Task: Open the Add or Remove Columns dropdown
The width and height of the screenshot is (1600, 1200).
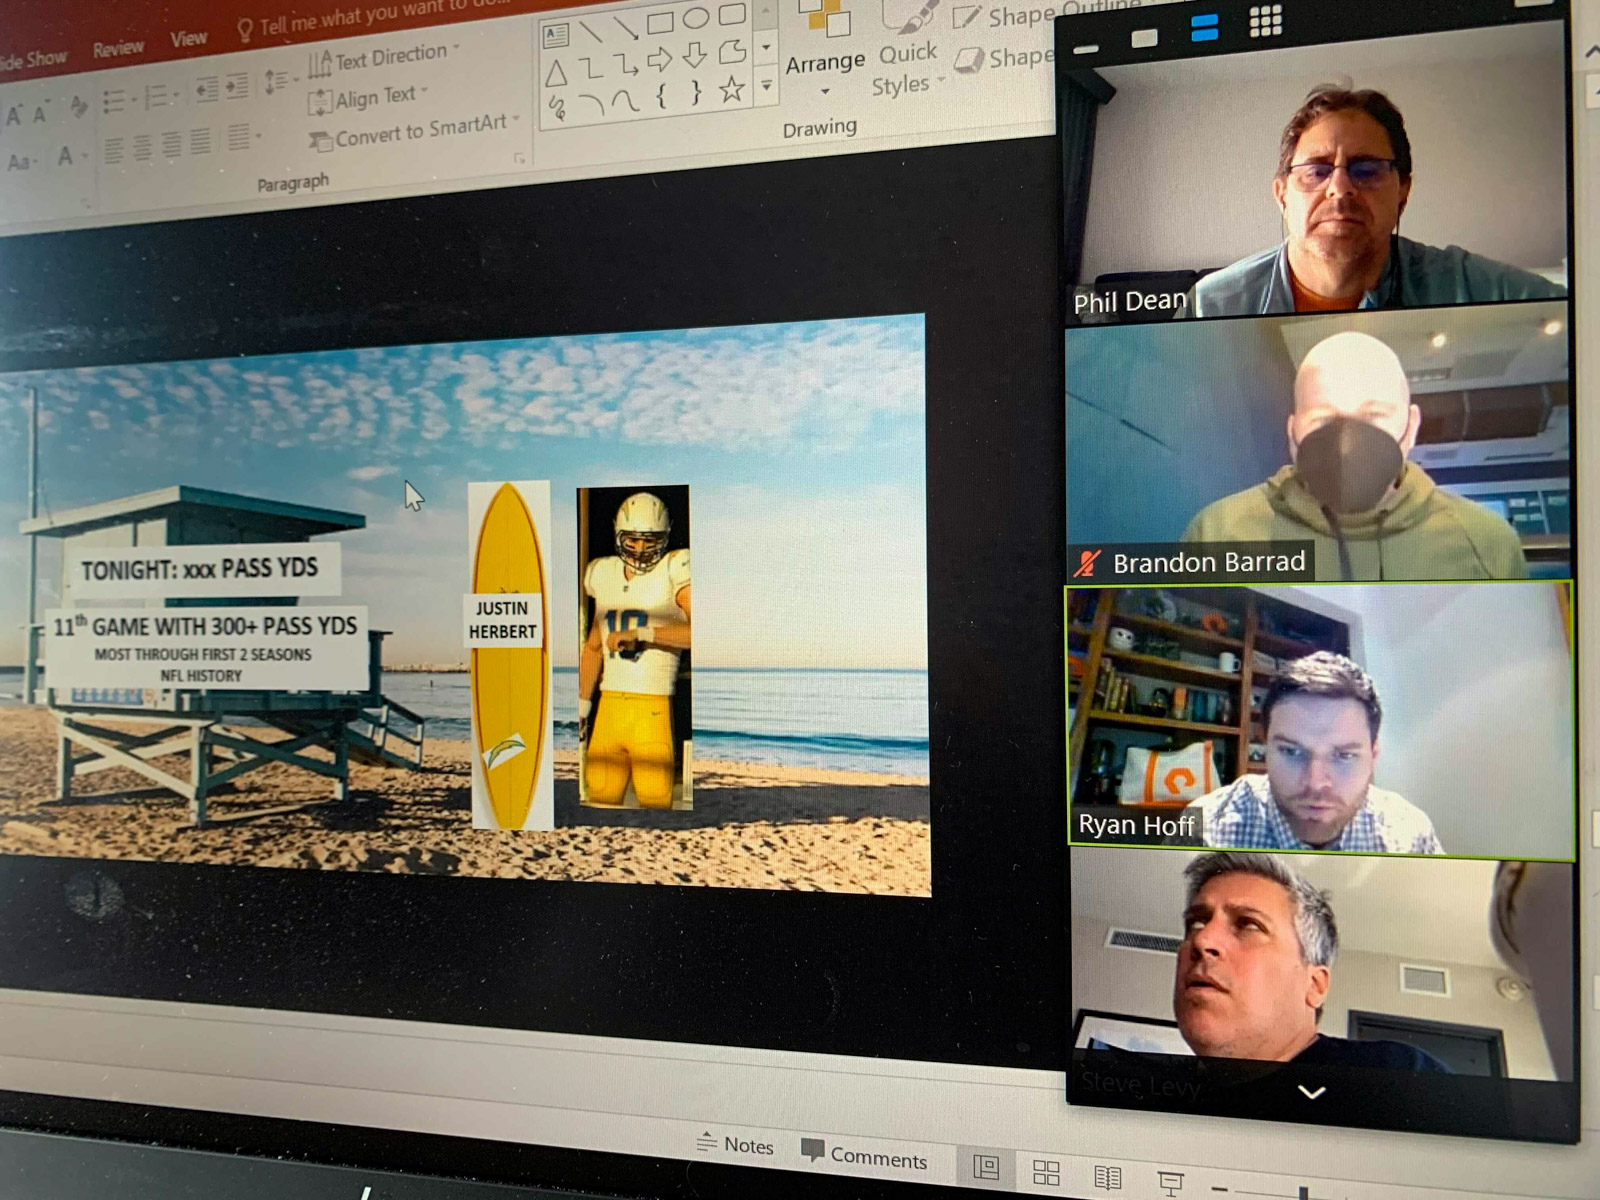Action: [x=243, y=137]
